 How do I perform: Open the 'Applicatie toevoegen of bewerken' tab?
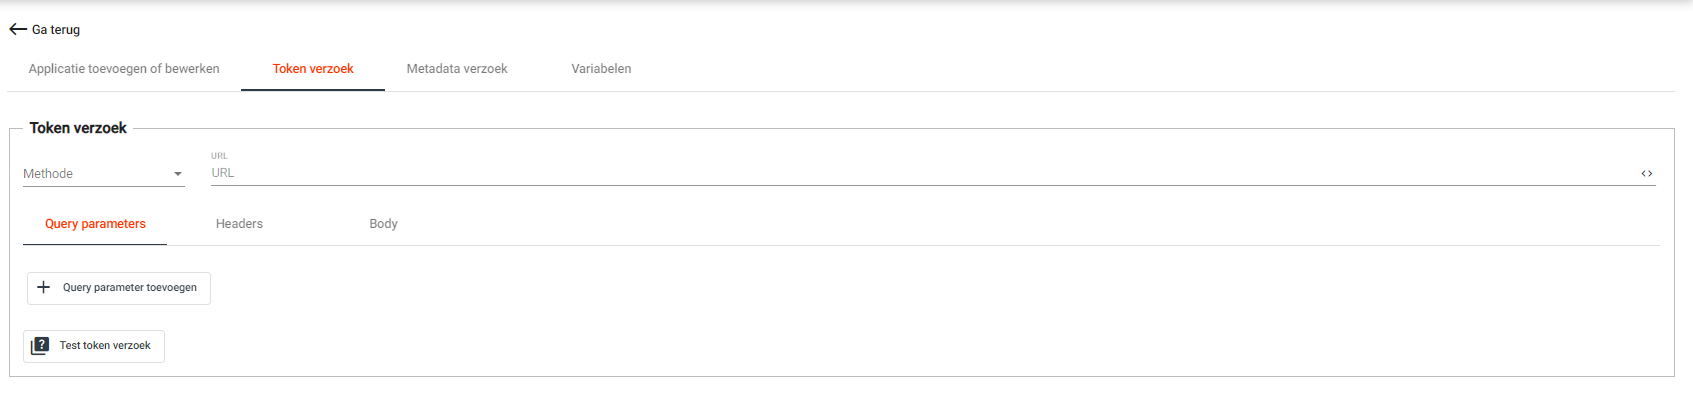[124, 69]
